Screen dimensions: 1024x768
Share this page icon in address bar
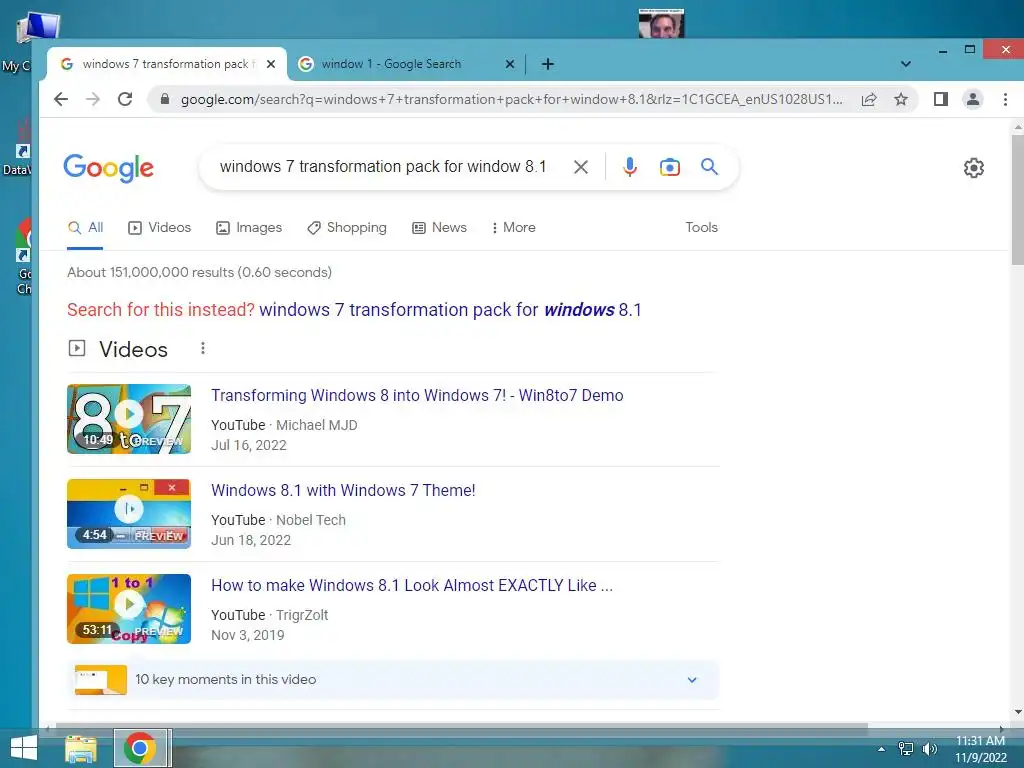(x=869, y=99)
